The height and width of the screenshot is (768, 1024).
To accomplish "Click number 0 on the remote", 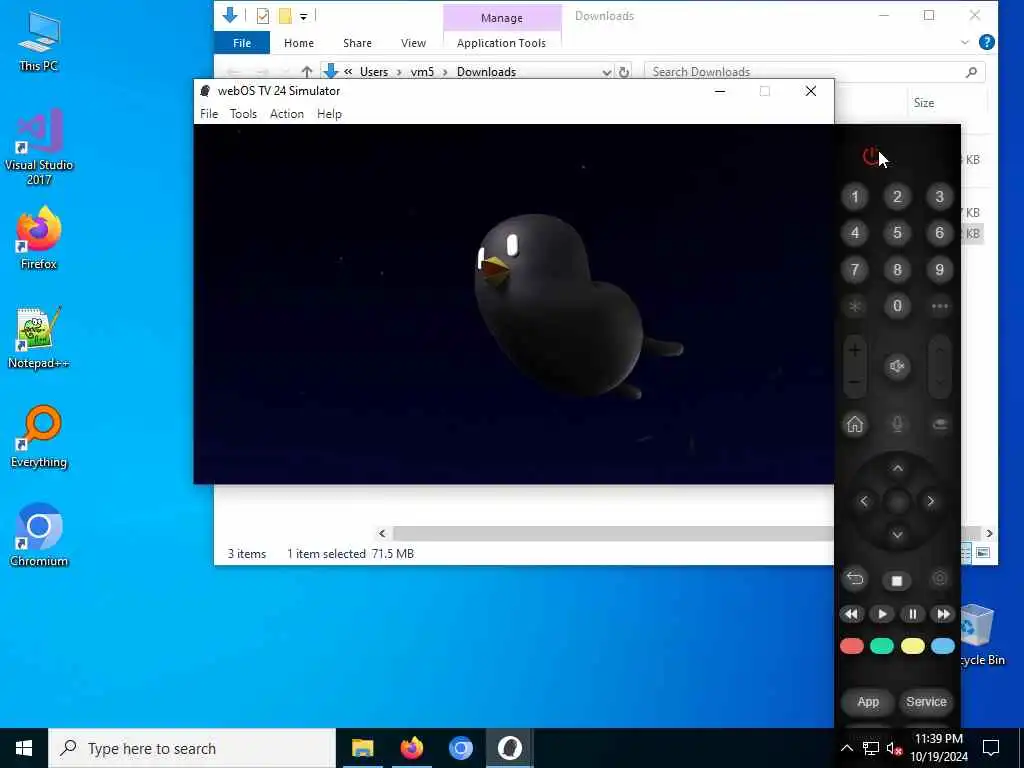I will [x=897, y=306].
